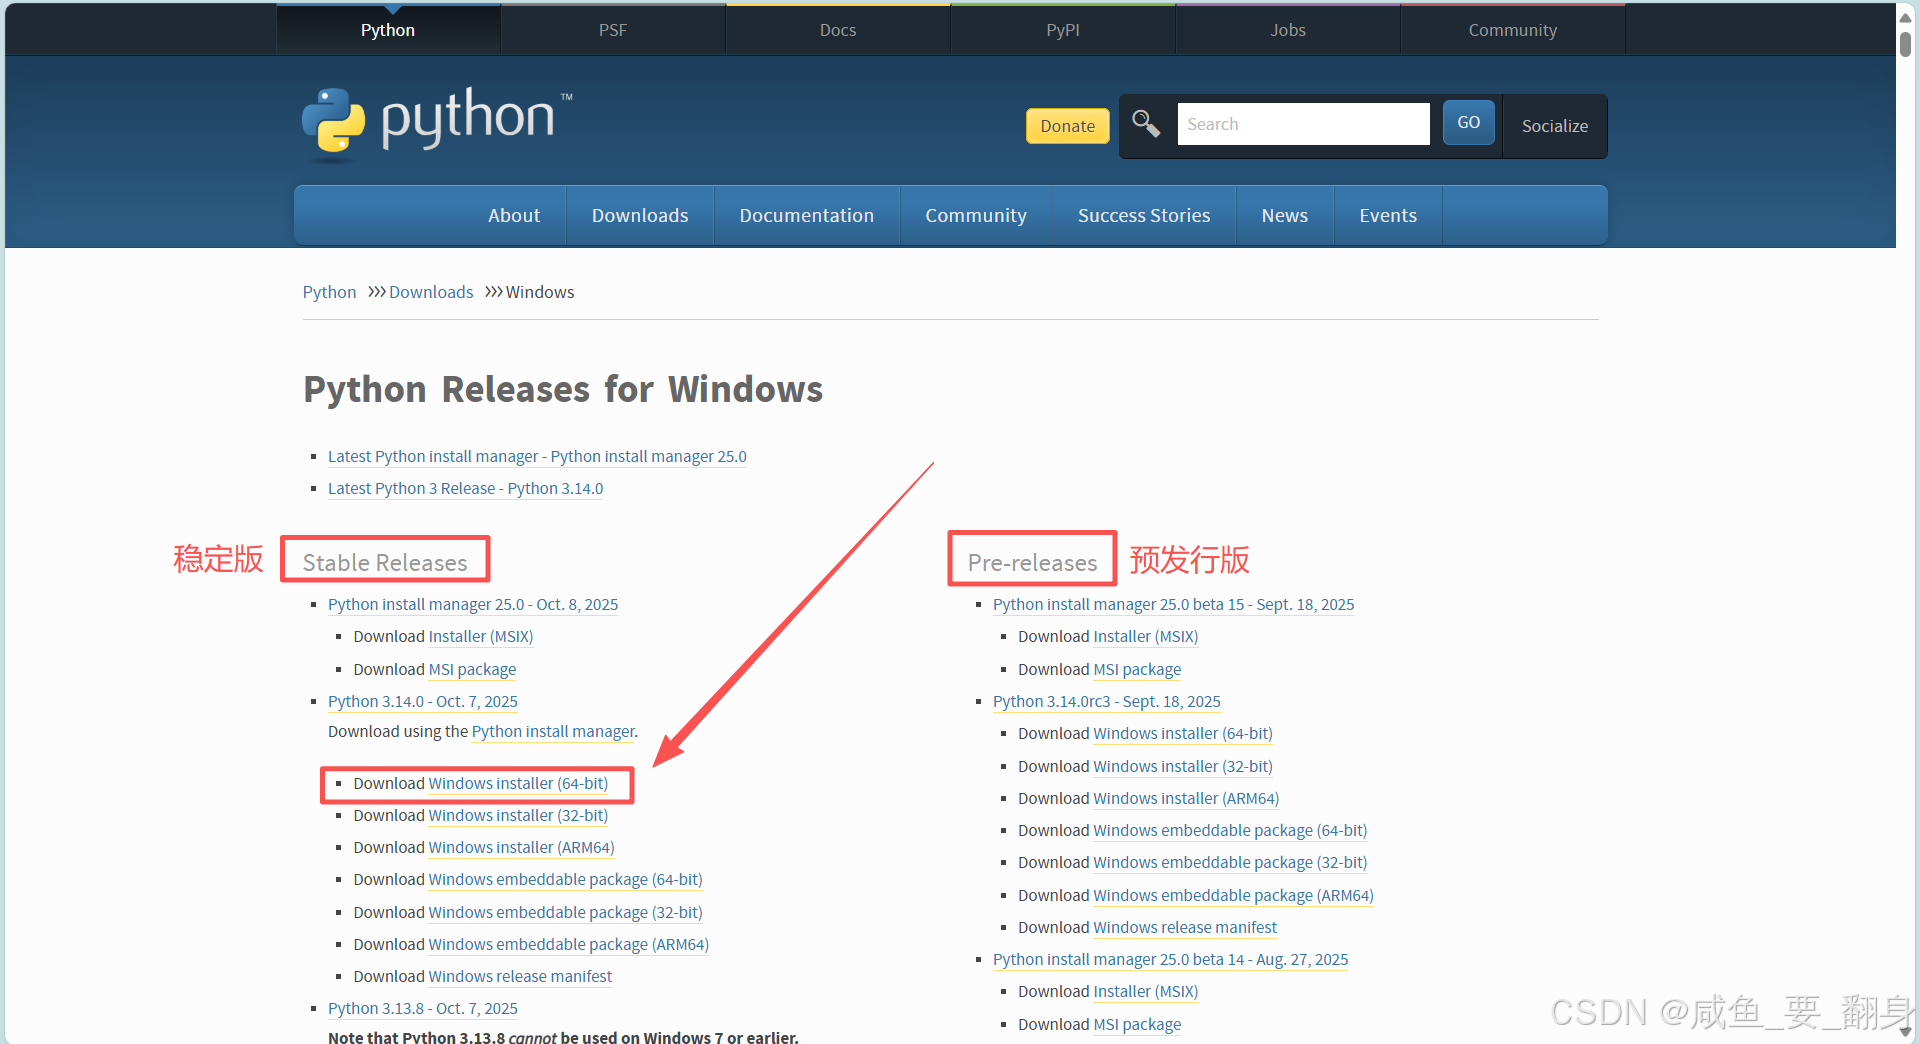Screen dimensions: 1920x1044
Task: Open install manager 25.0 beta 15 link
Action: pyautogui.click(x=1173, y=604)
